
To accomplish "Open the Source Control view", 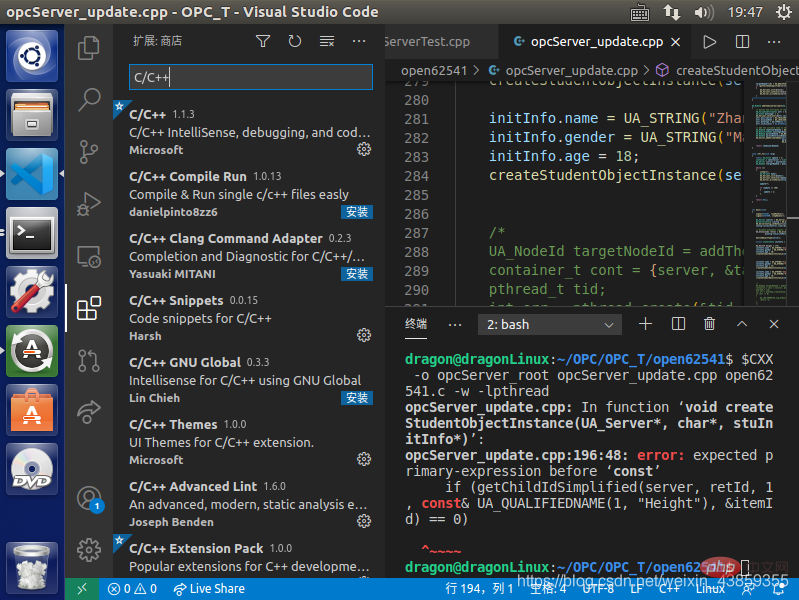I will pyautogui.click(x=89, y=152).
